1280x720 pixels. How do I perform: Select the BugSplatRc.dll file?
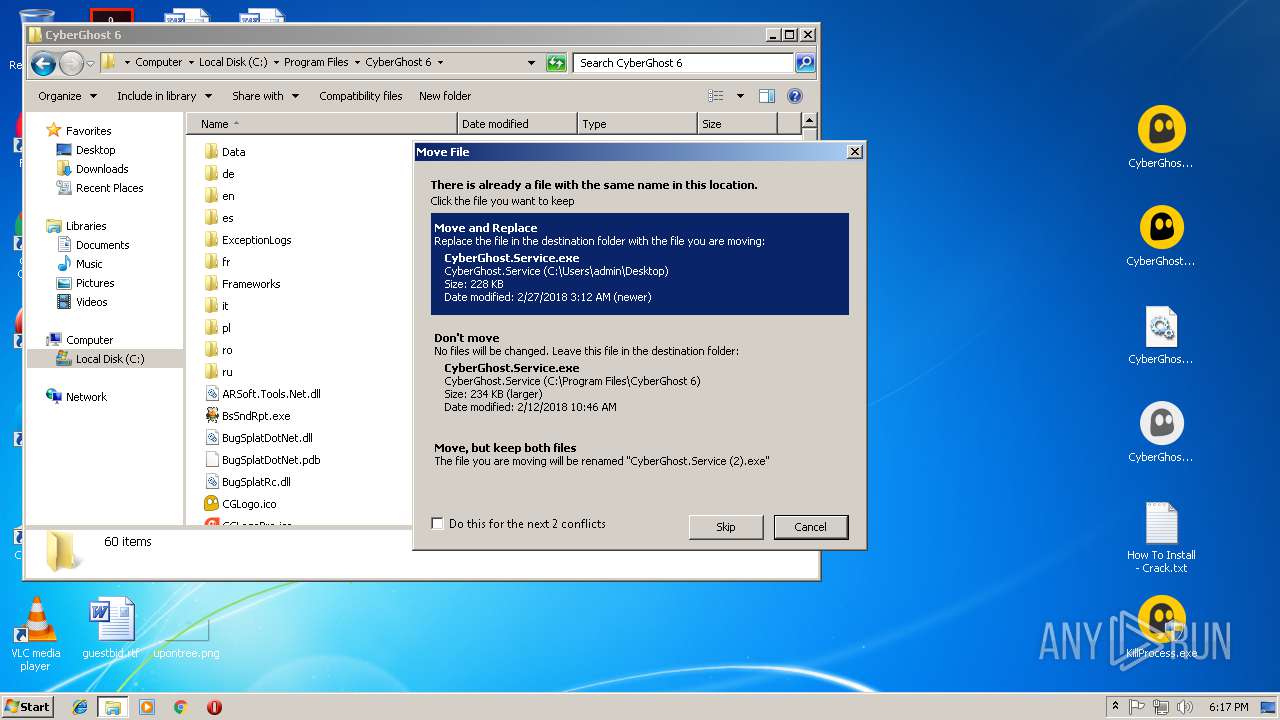(x=247, y=482)
